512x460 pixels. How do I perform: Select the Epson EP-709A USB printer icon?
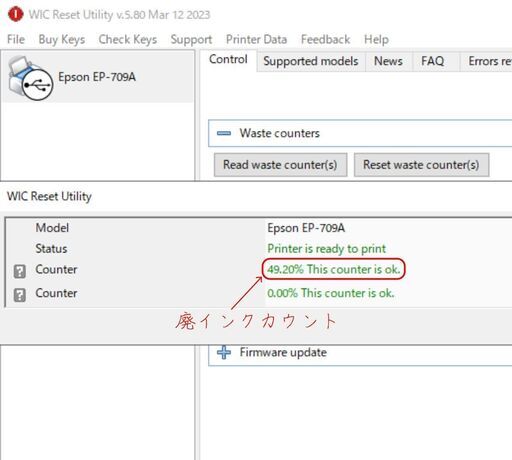tap(30, 78)
